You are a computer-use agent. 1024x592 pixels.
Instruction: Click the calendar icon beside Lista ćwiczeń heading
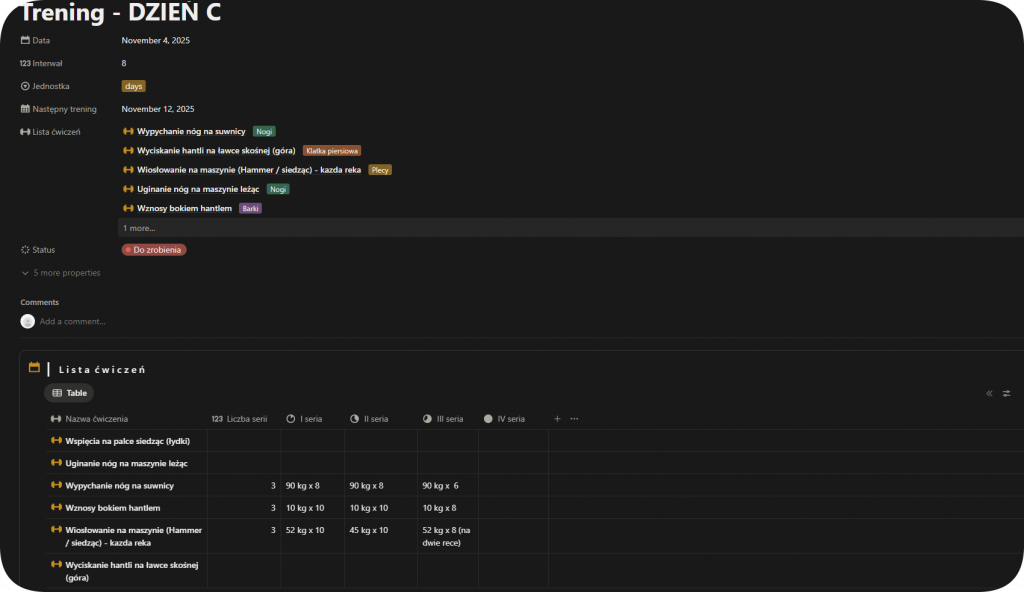34,368
